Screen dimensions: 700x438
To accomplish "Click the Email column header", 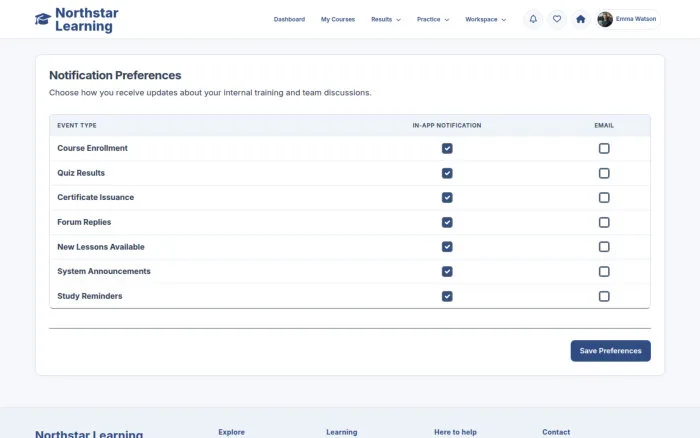I will (x=604, y=125).
